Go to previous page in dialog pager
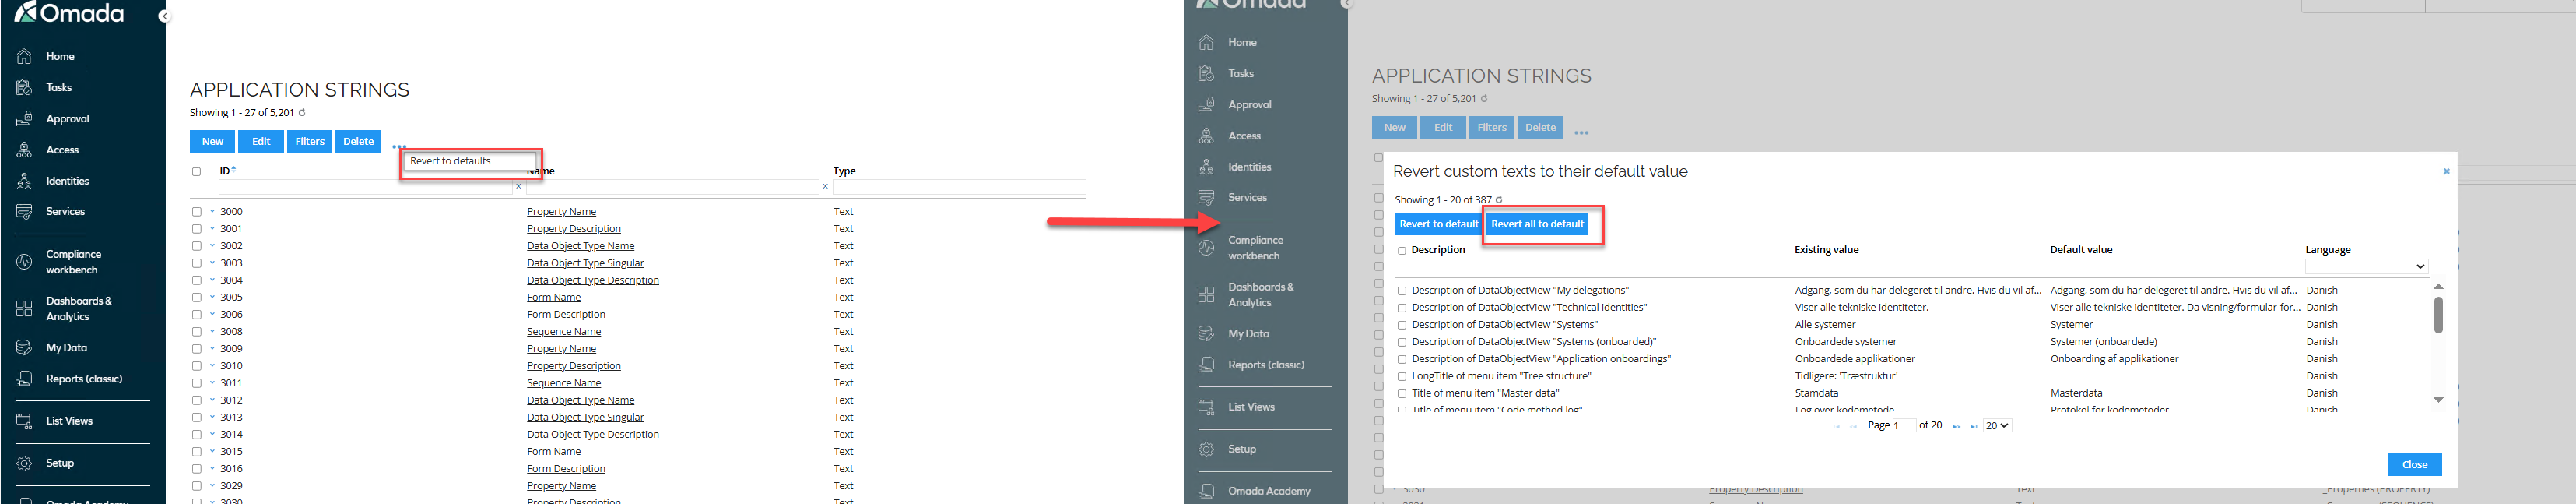 pyautogui.click(x=1854, y=427)
